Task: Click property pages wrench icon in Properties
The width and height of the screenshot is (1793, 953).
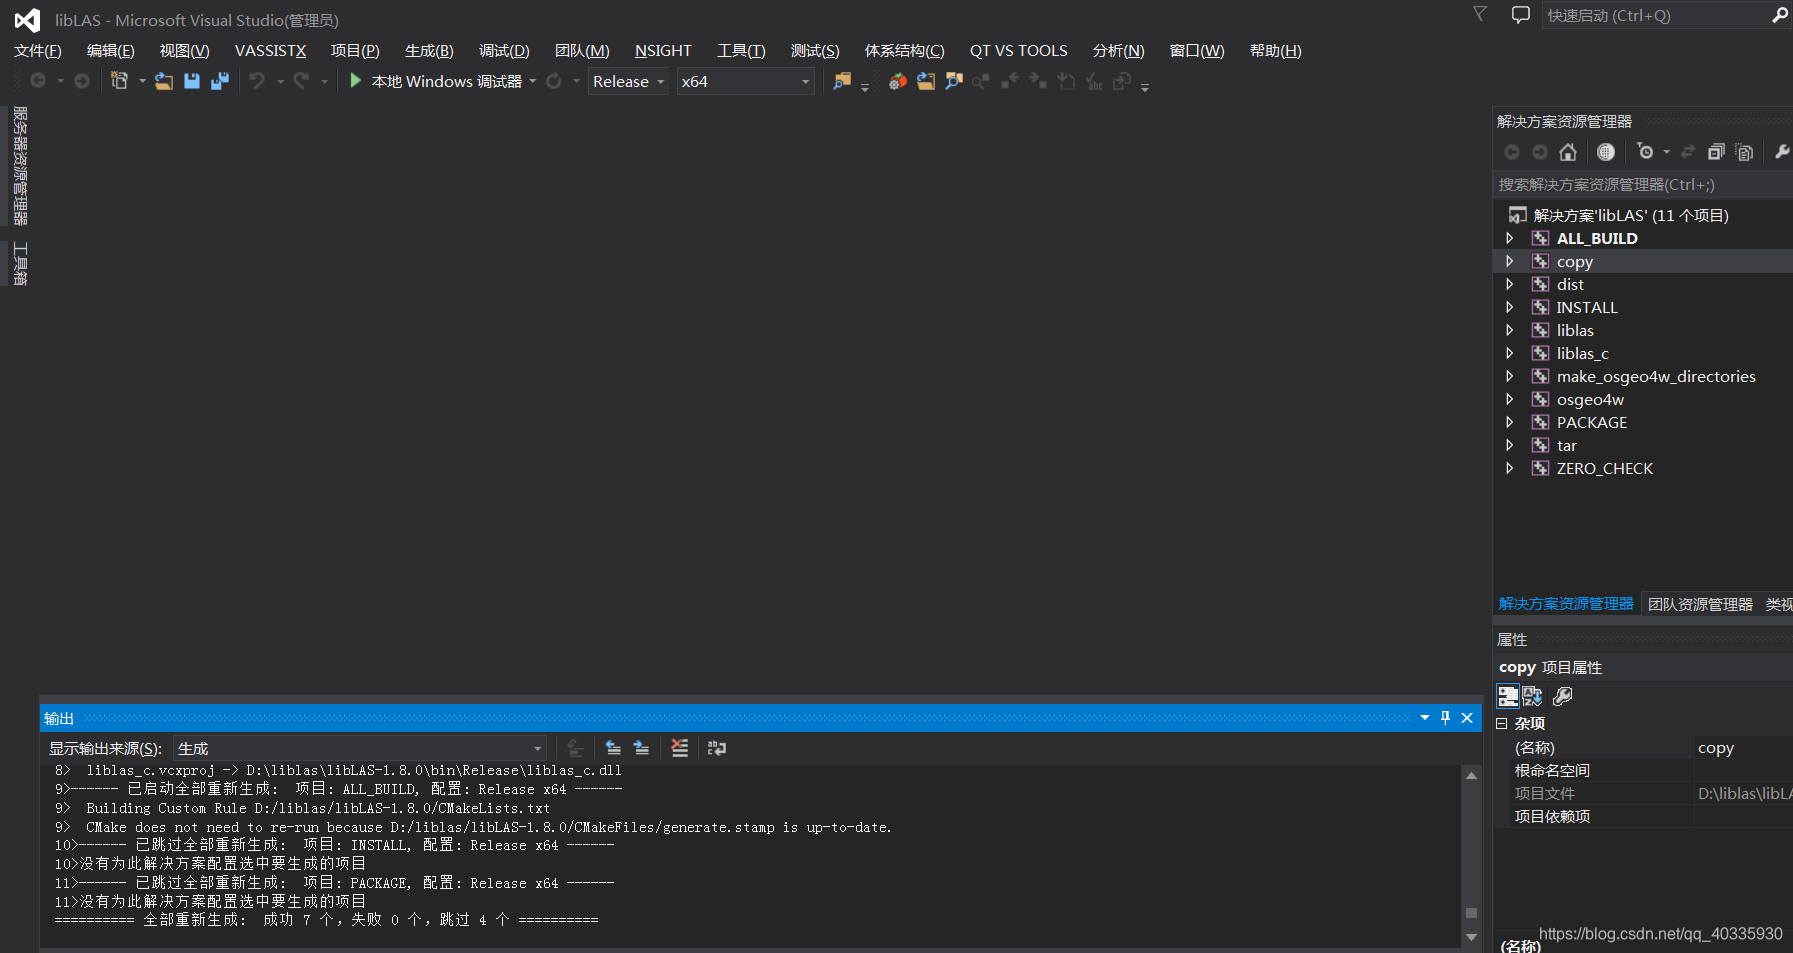Action: pyautogui.click(x=1563, y=696)
